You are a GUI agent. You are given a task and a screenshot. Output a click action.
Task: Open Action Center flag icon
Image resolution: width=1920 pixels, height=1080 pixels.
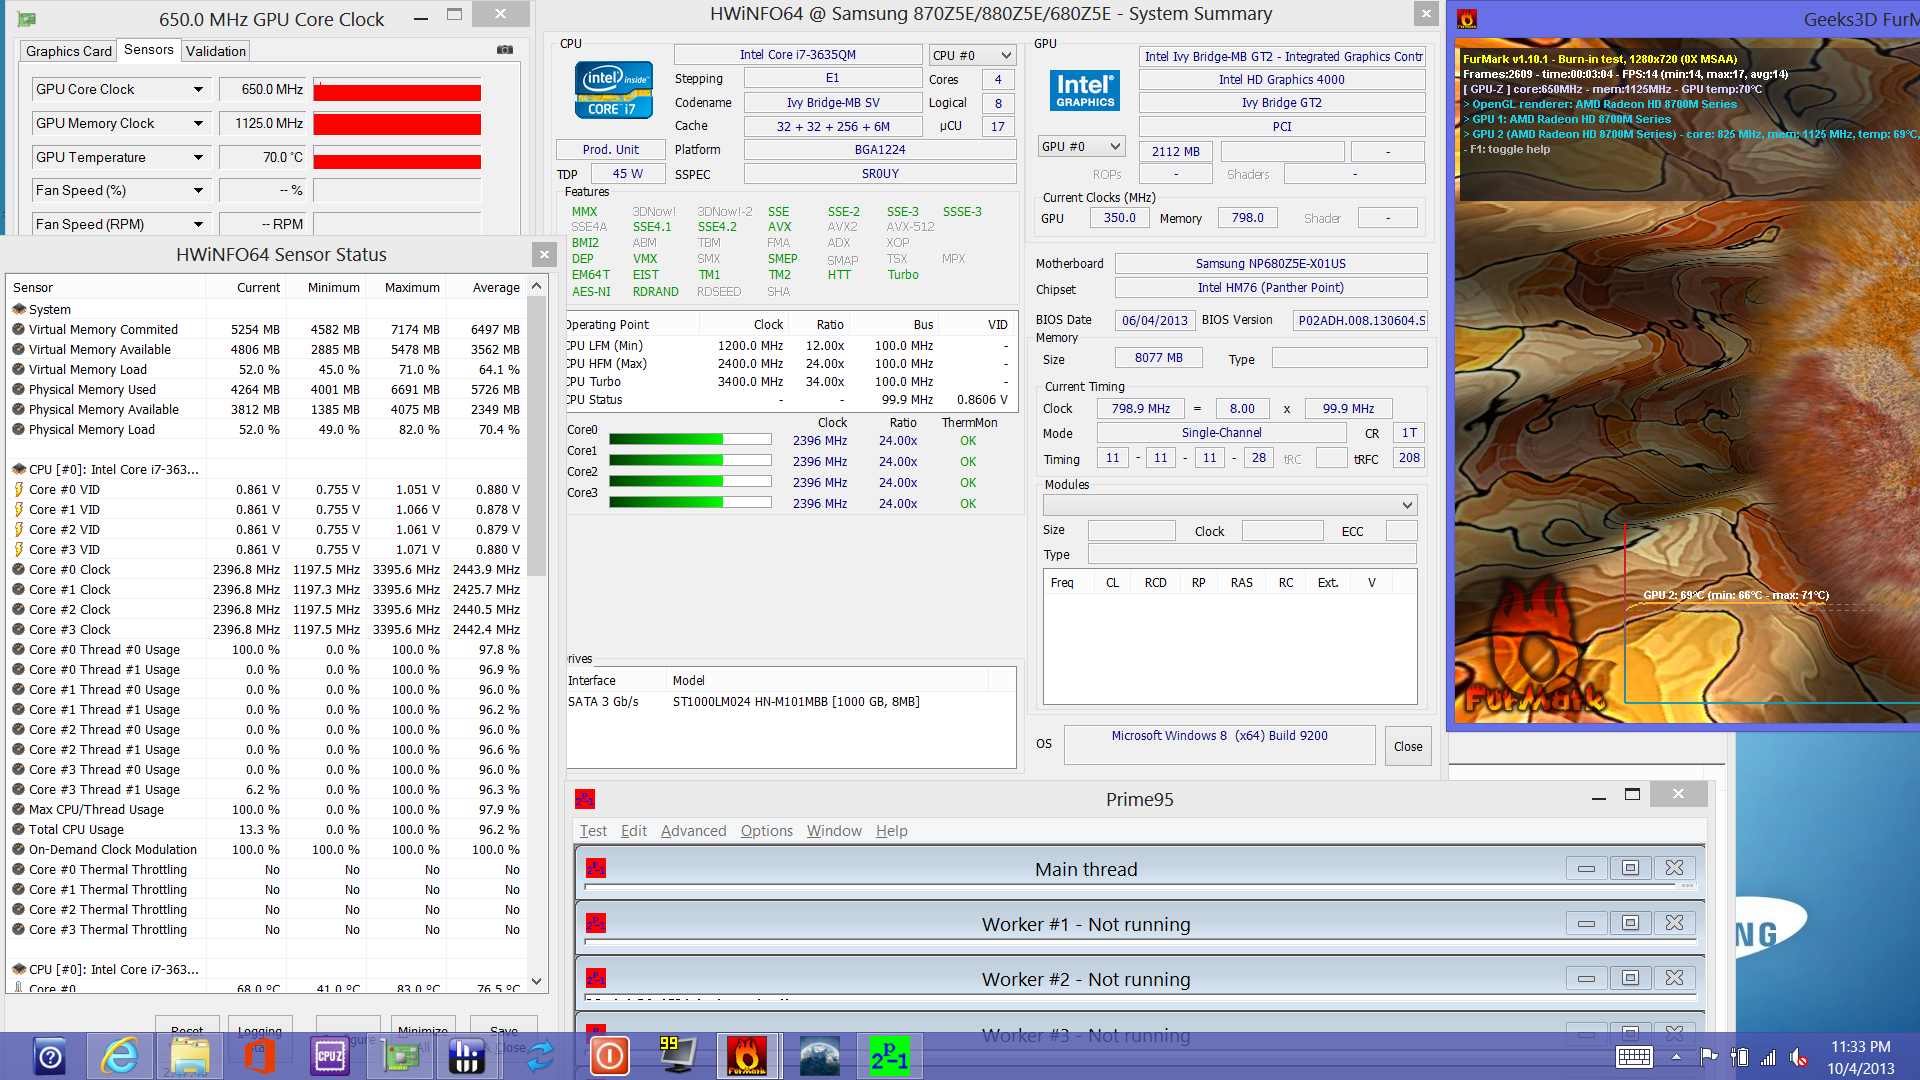1709,1057
